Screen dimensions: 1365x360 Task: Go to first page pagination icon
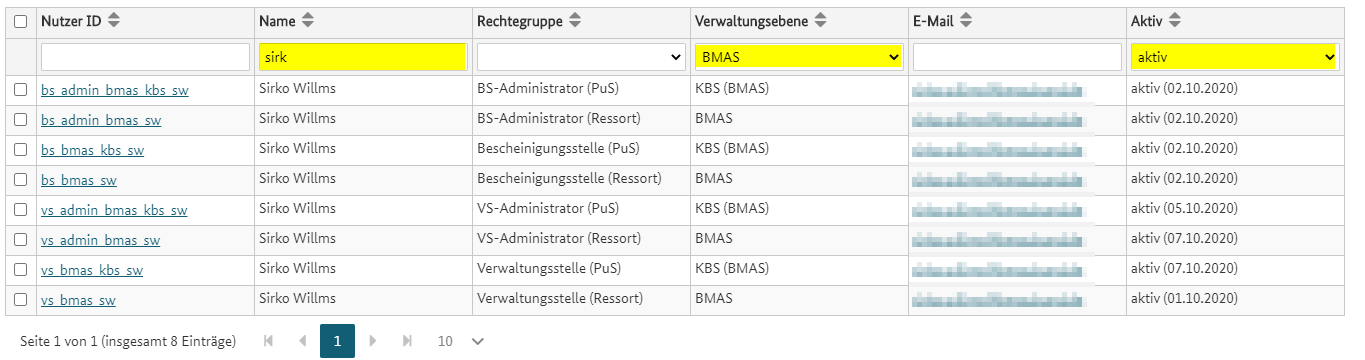(x=268, y=341)
